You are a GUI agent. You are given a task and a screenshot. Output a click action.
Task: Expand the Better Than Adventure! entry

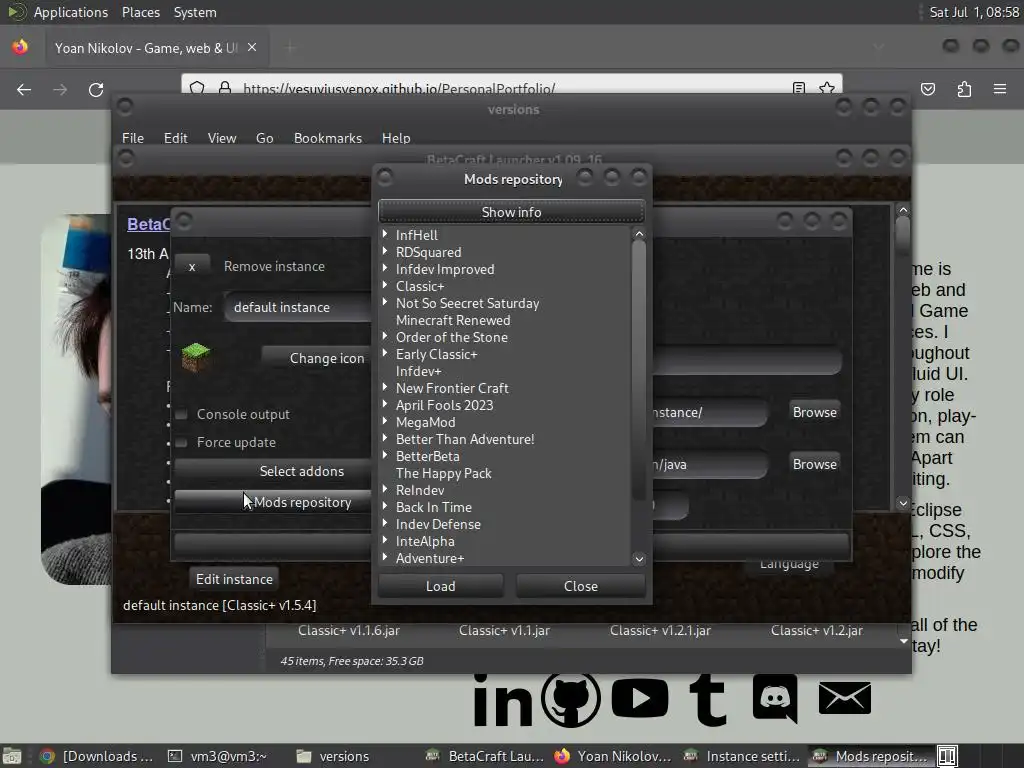(x=385, y=438)
